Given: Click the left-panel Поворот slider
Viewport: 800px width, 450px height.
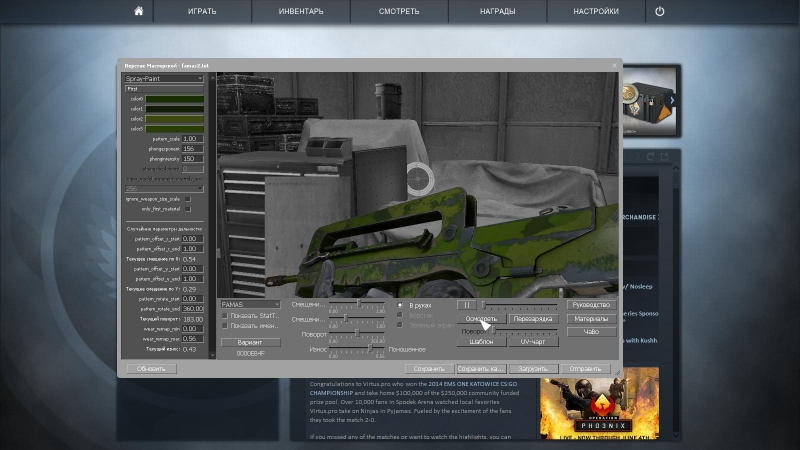Looking at the screenshot, I should 357,334.
